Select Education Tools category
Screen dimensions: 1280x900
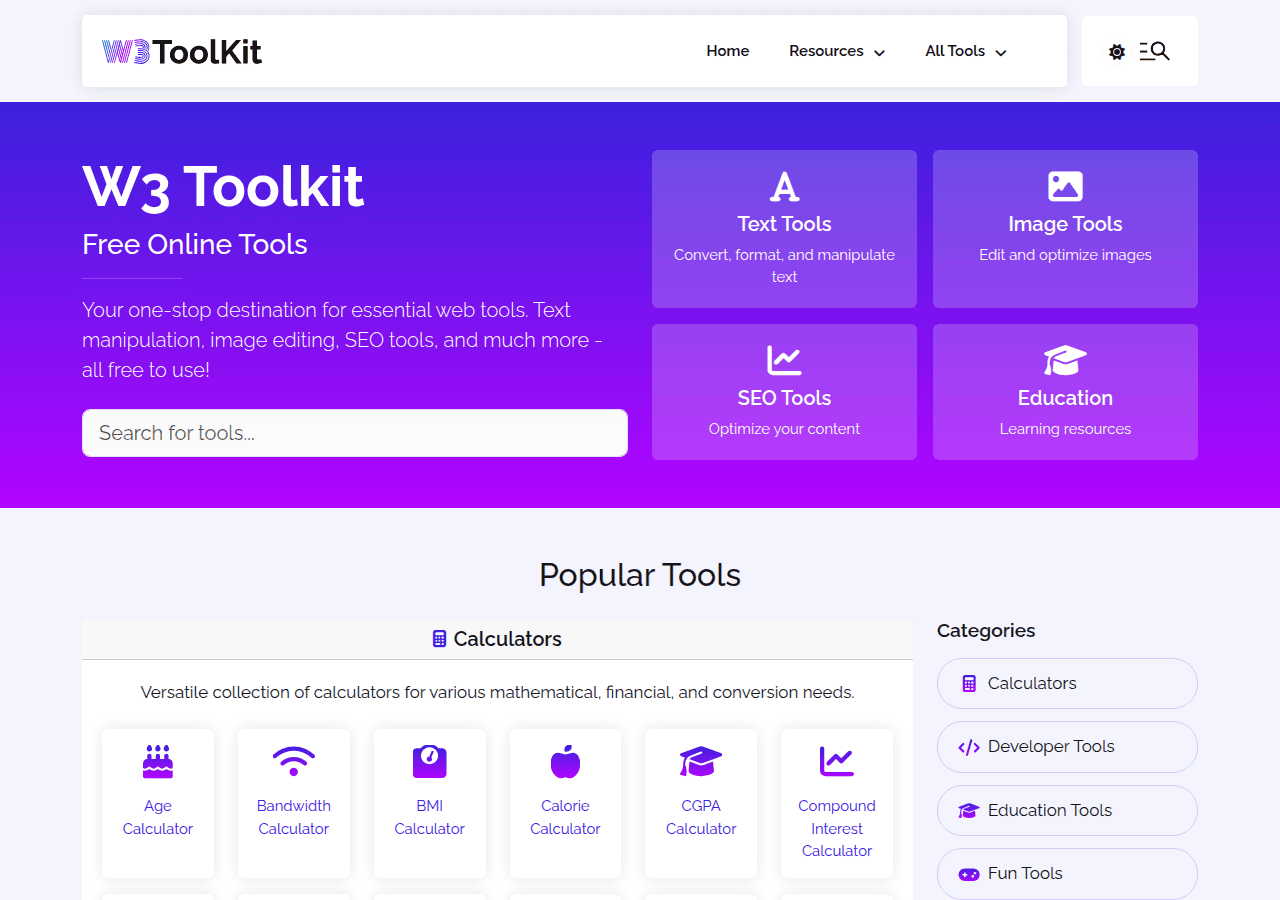1067,810
